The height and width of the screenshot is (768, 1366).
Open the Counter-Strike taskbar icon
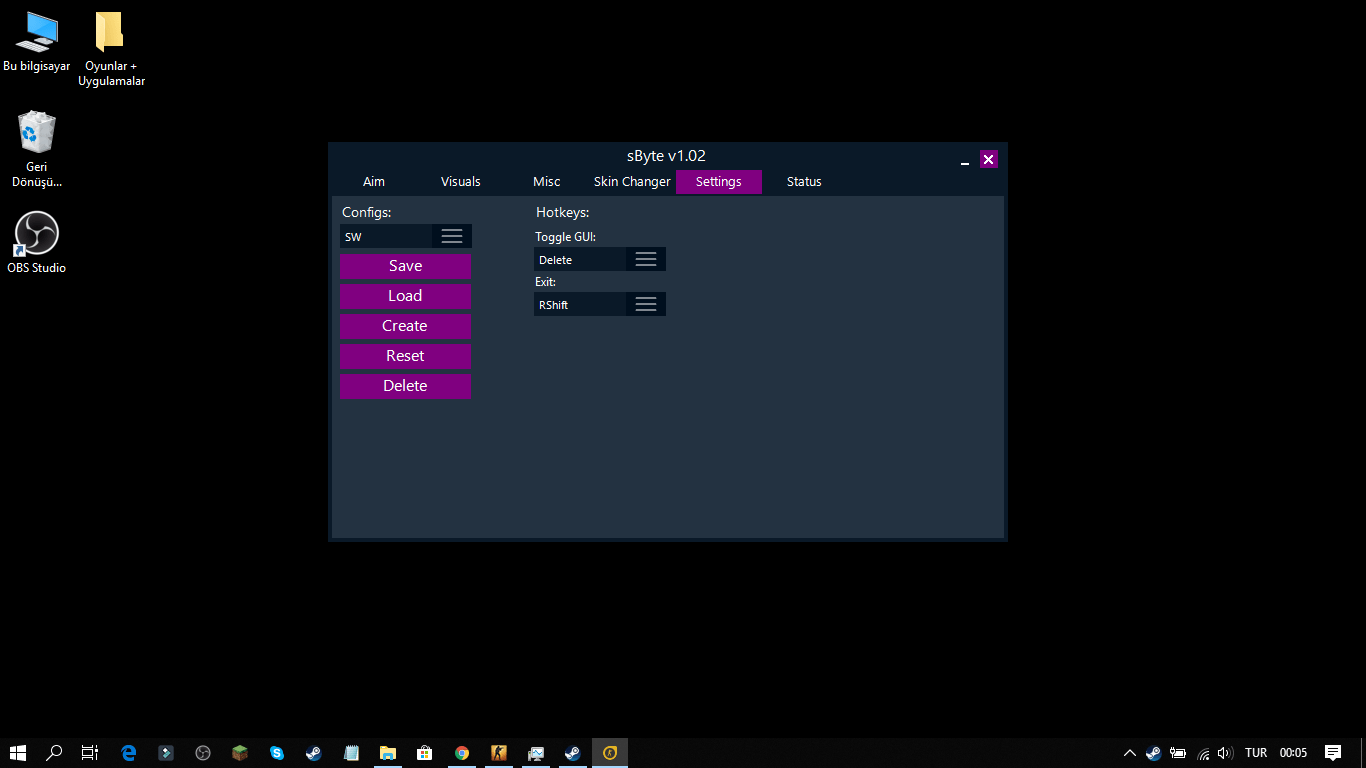pos(499,753)
